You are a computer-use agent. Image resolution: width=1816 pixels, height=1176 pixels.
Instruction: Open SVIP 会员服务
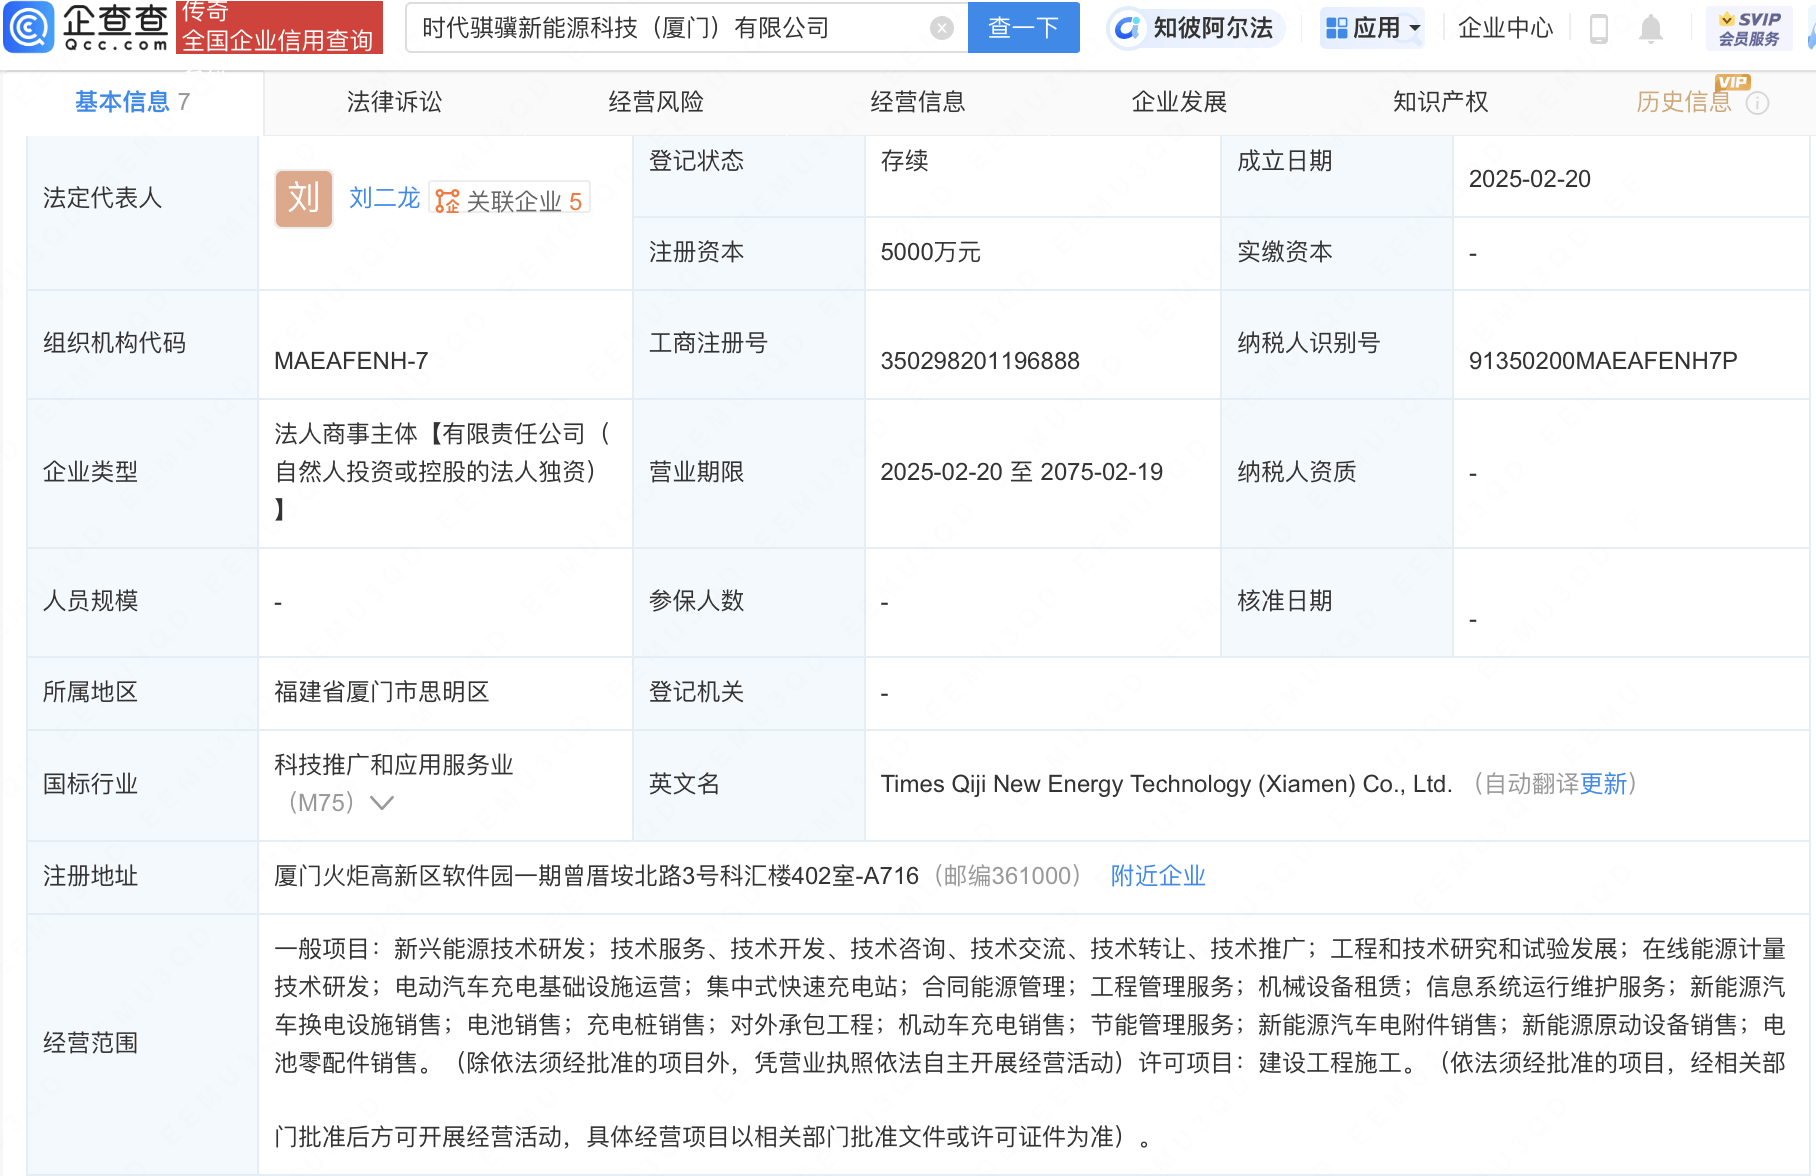pos(1749,29)
